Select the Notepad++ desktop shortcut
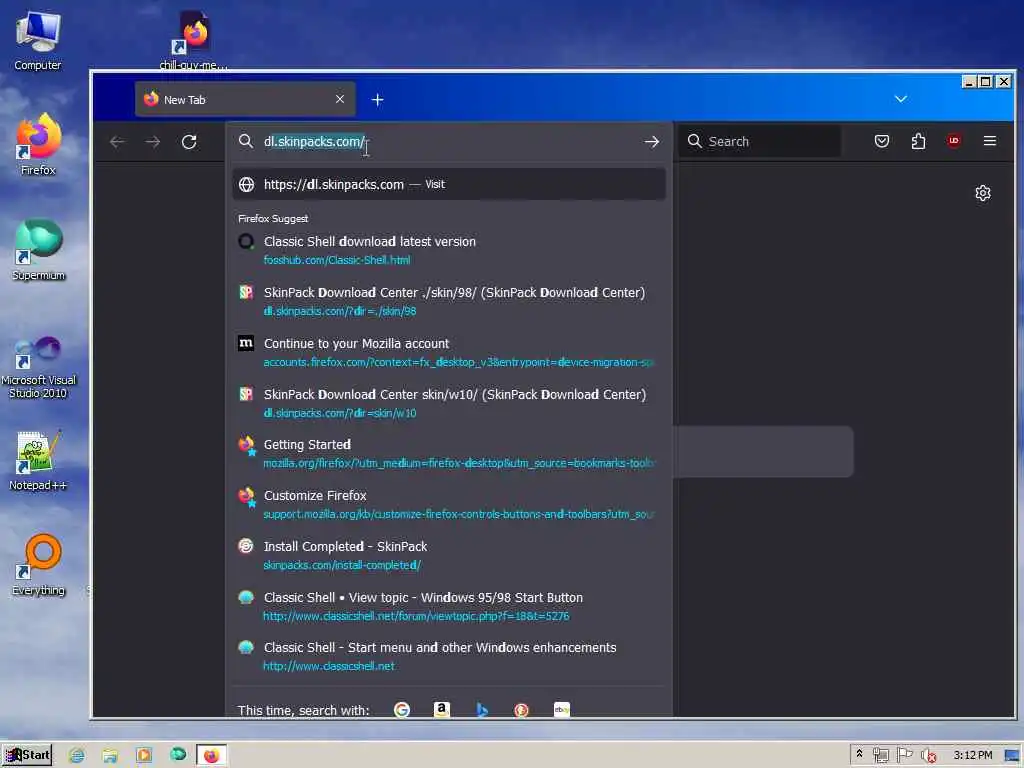Image resolution: width=1024 pixels, height=768 pixels. [38, 460]
